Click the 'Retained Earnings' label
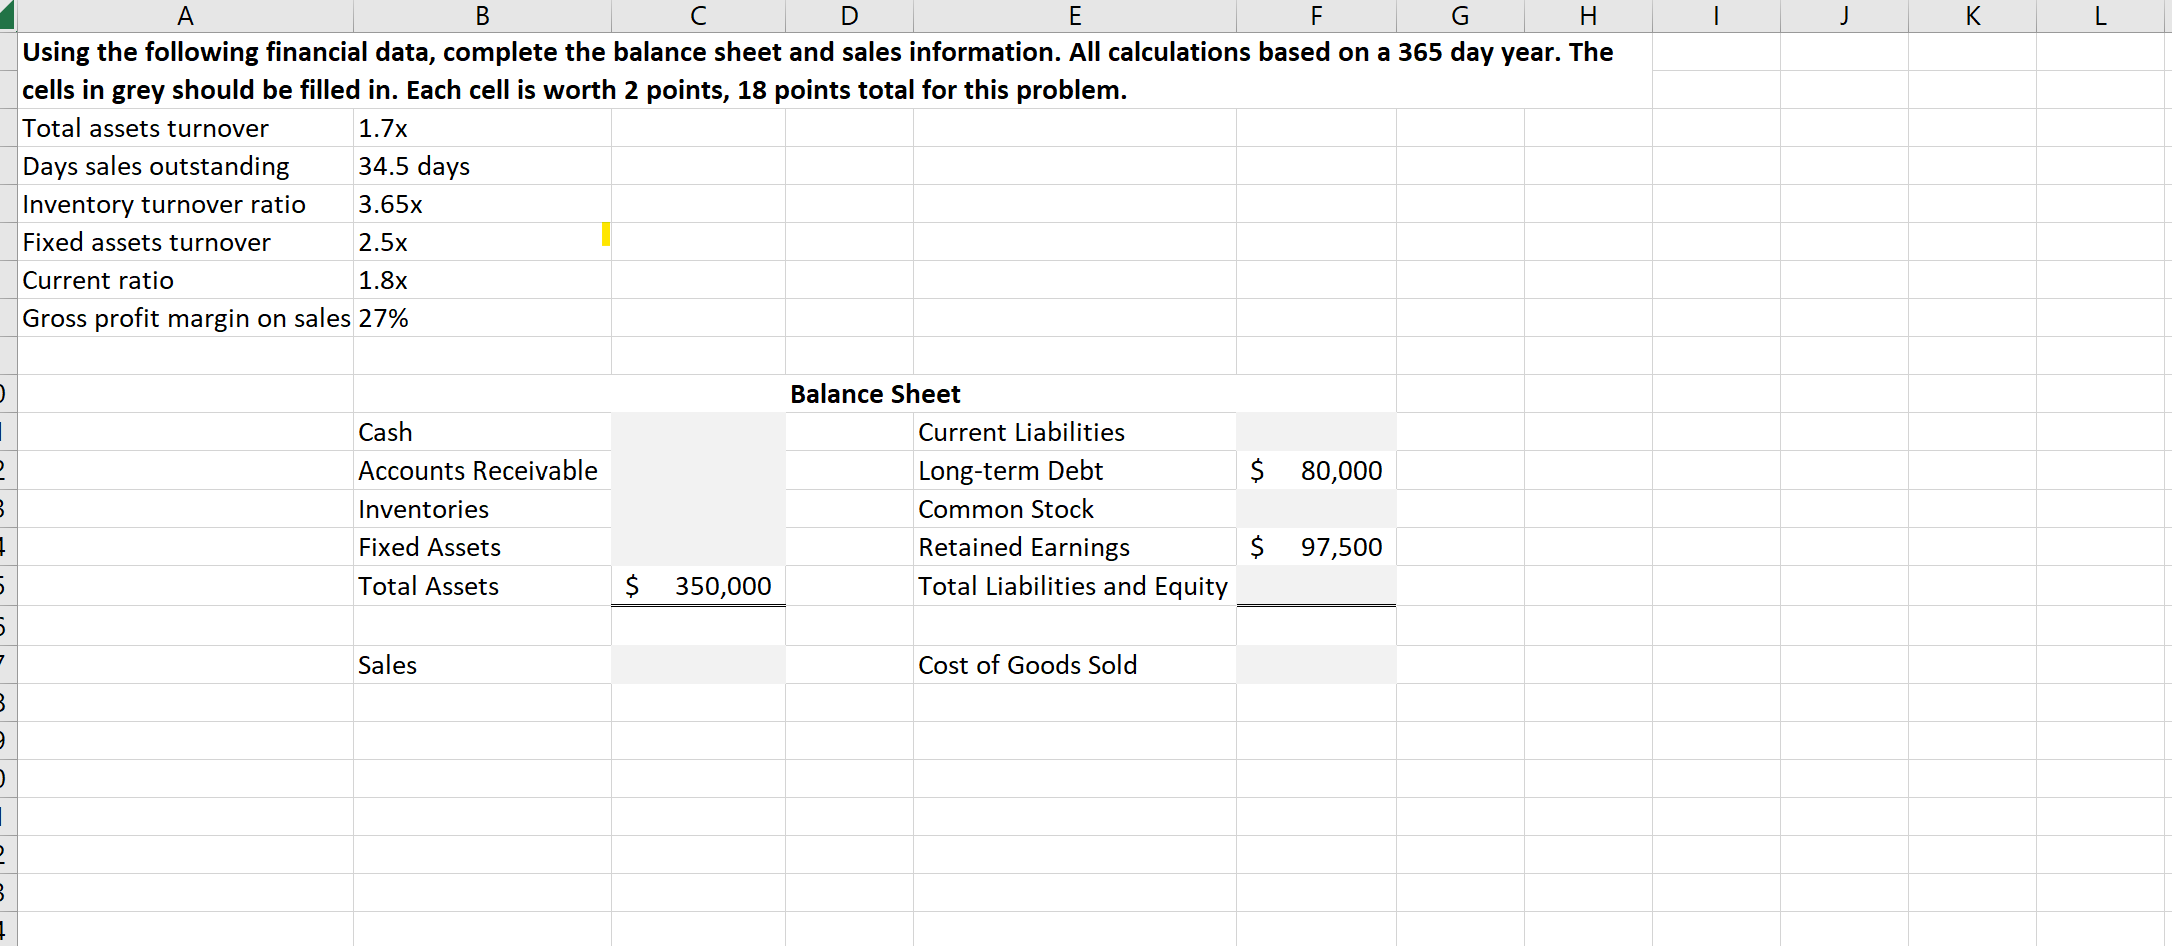This screenshot has height=946, width=2172. tap(1024, 547)
